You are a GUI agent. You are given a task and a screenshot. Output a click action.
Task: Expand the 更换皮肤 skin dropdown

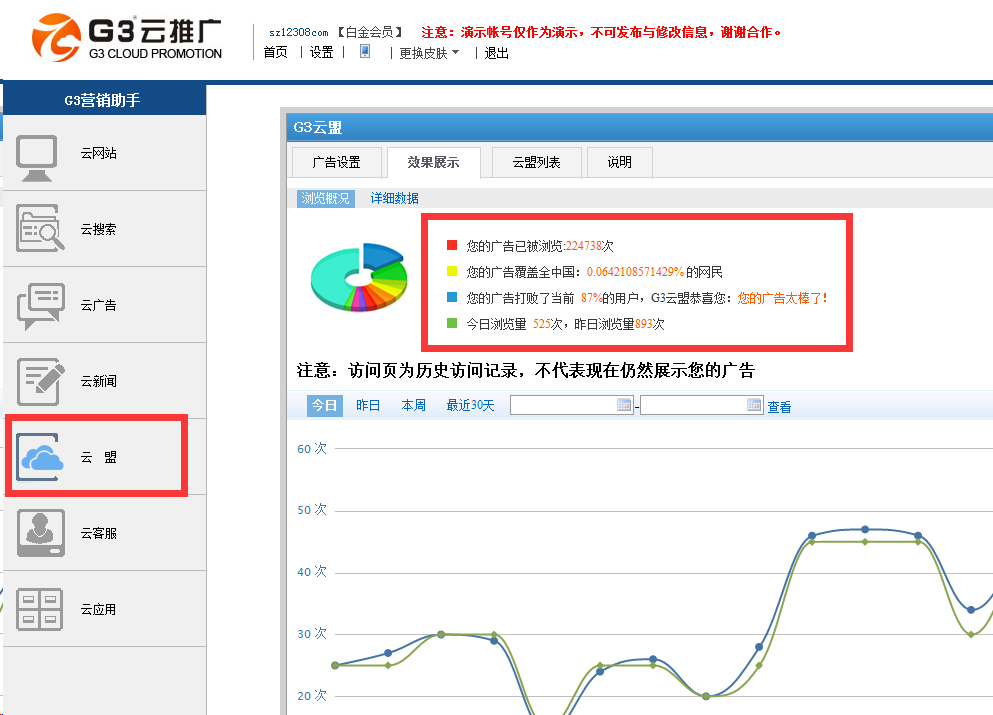pos(429,53)
